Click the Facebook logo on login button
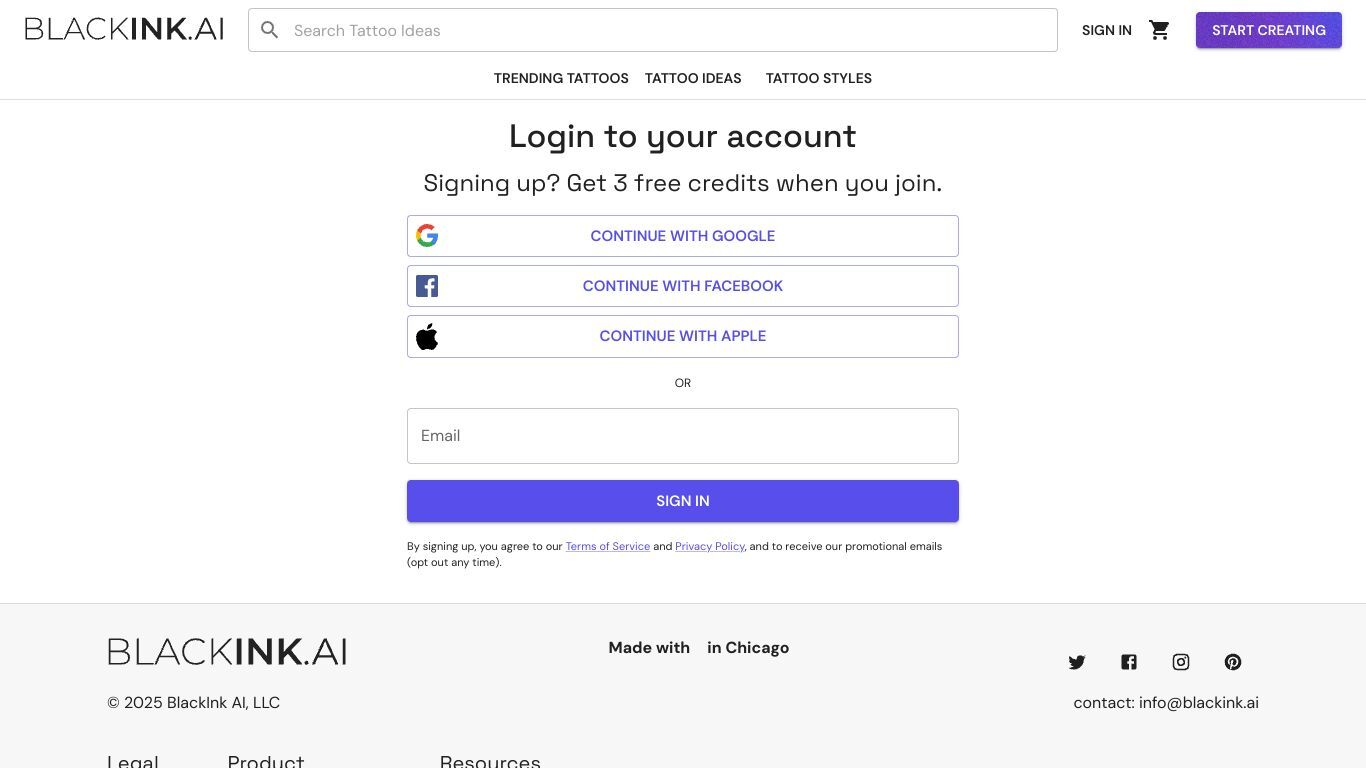 [x=427, y=286]
